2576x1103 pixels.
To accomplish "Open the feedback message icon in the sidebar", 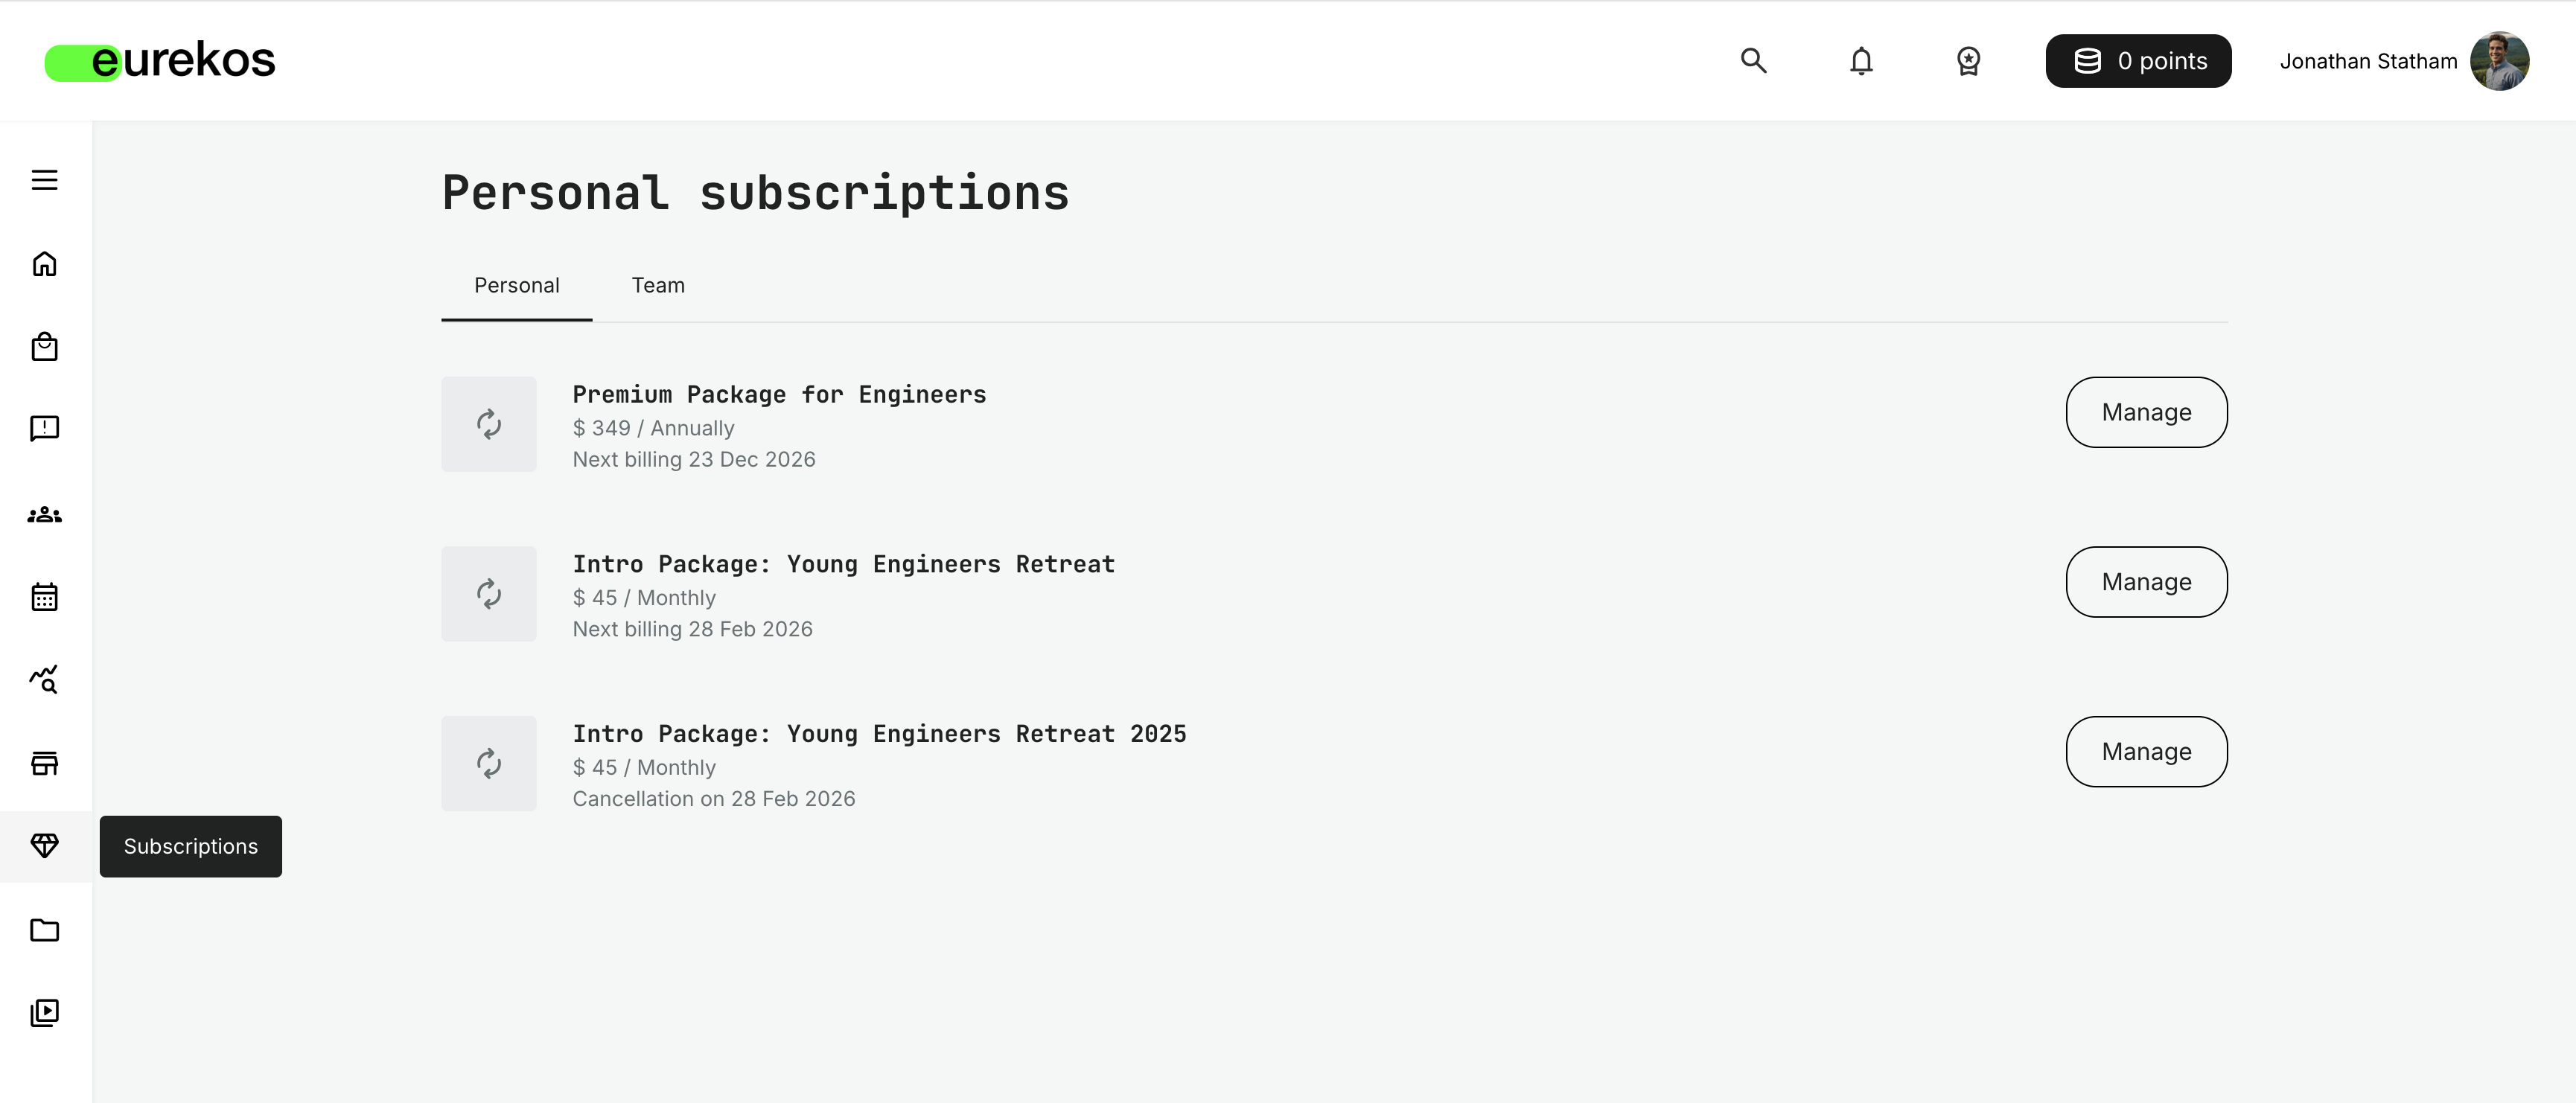I will click(x=45, y=429).
